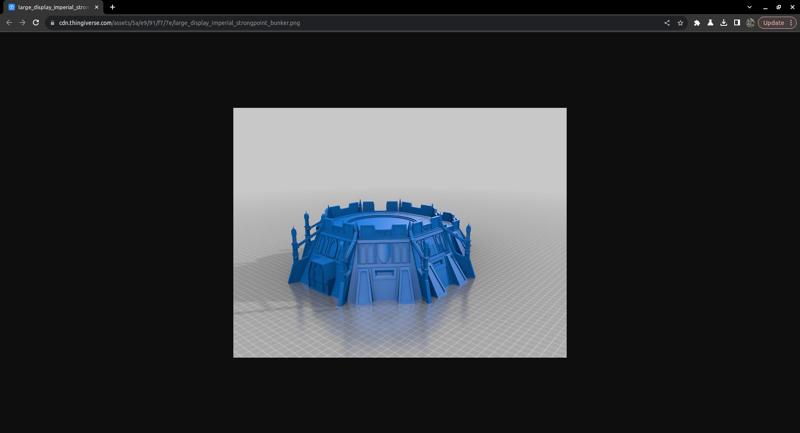Open the profile avatar menu
The height and width of the screenshot is (433, 800).
coord(750,23)
